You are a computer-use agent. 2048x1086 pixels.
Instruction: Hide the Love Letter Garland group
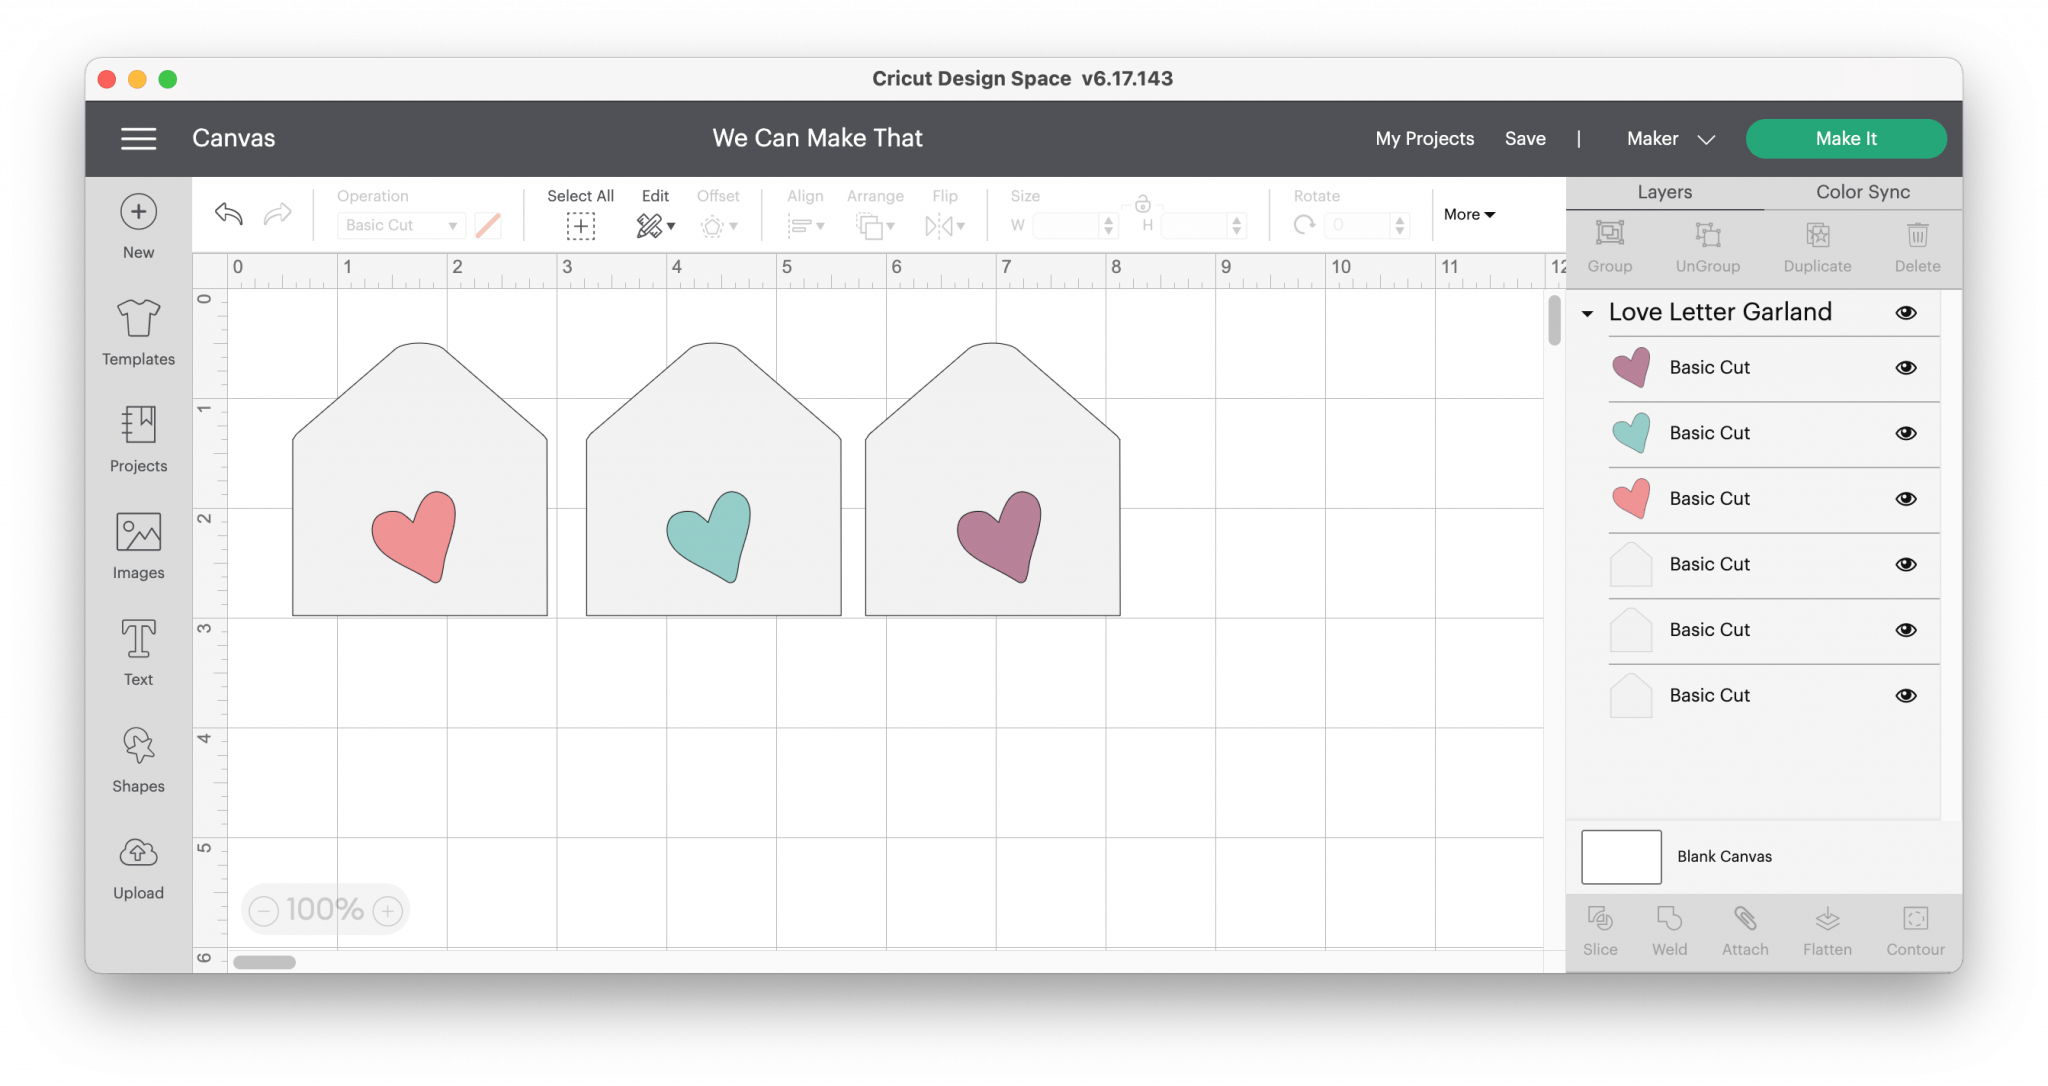click(x=1906, y=313)
